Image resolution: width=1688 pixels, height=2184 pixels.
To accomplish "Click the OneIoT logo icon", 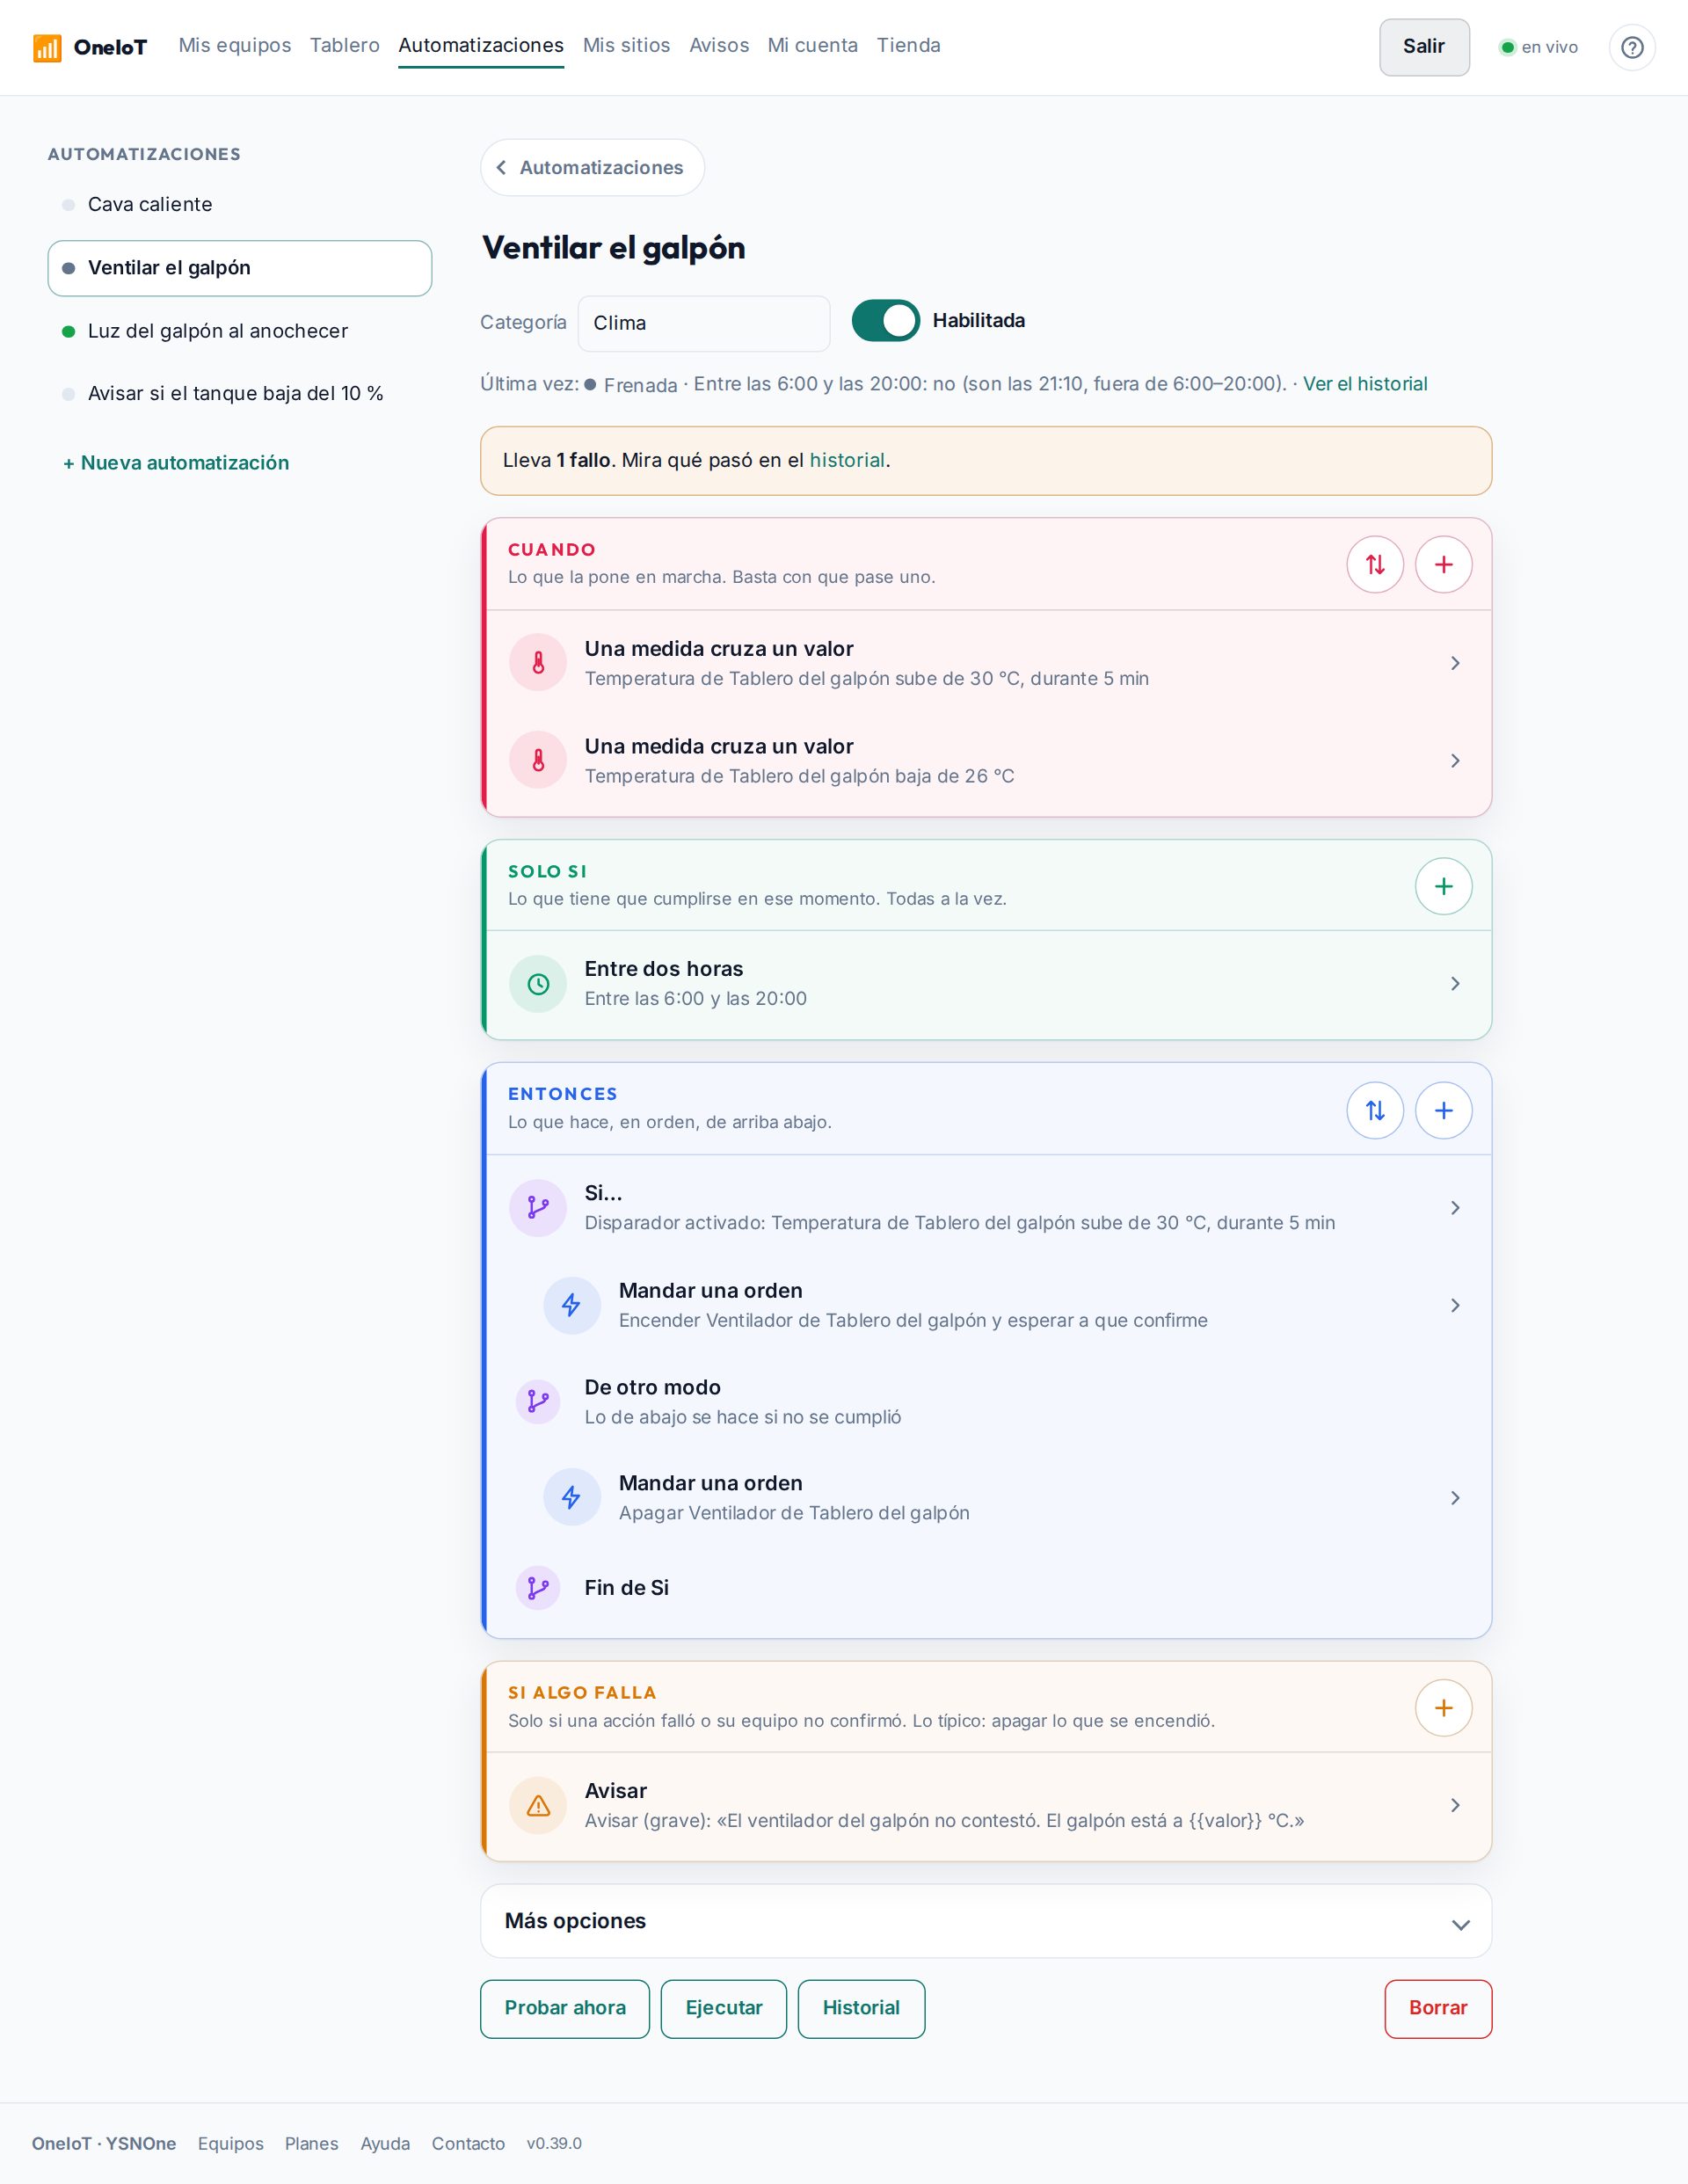I will pyautogui.click(x=47, y=47).
